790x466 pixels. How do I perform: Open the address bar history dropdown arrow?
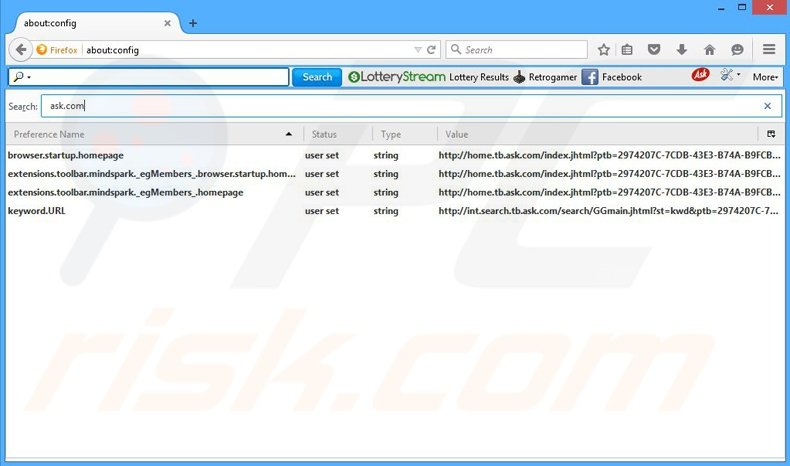point(418,50)
